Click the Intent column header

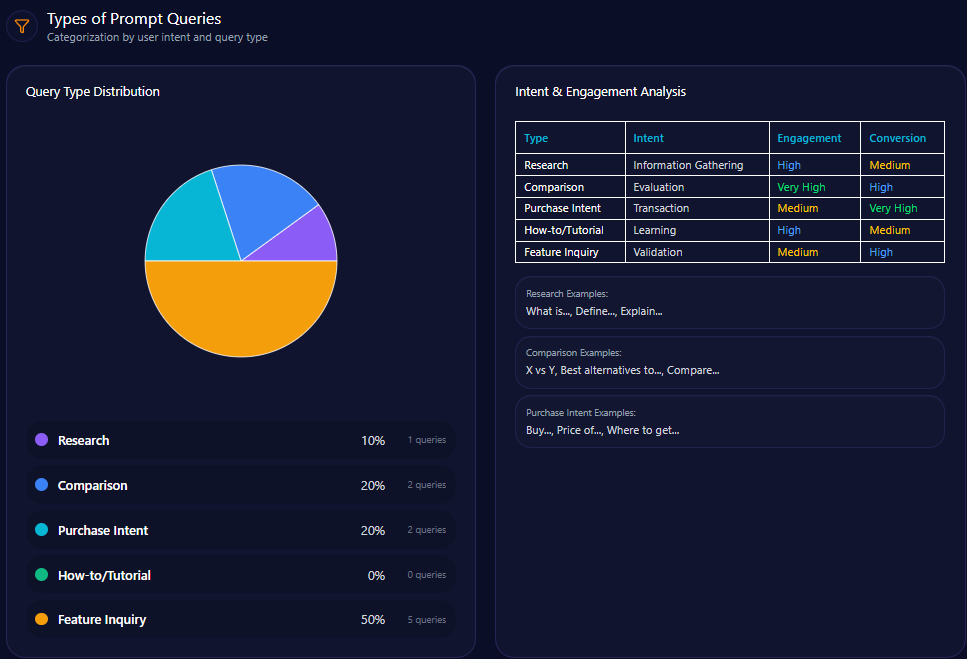click(x=648, y=138)
